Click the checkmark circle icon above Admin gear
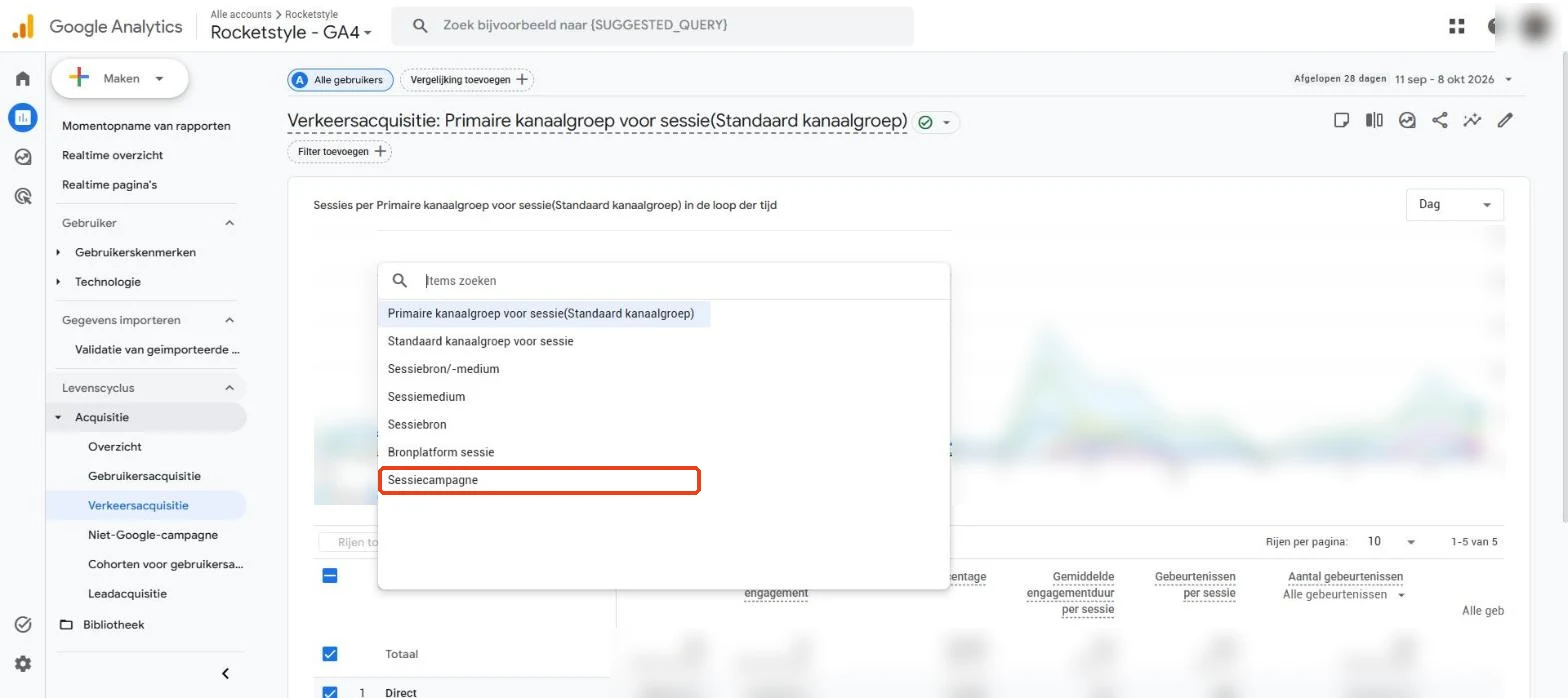Viewport: 1568px width, 698px height. 22,624
